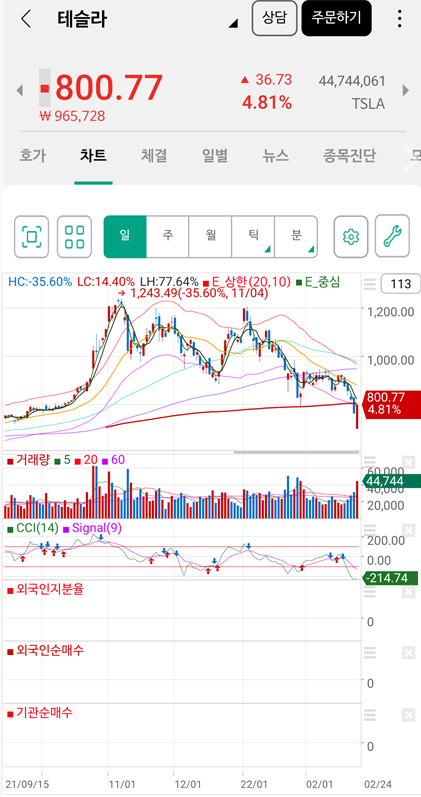The image size is (421, 797).
Task: Open CCI panel handle menu icon
Action: click(x=370, y=531)
